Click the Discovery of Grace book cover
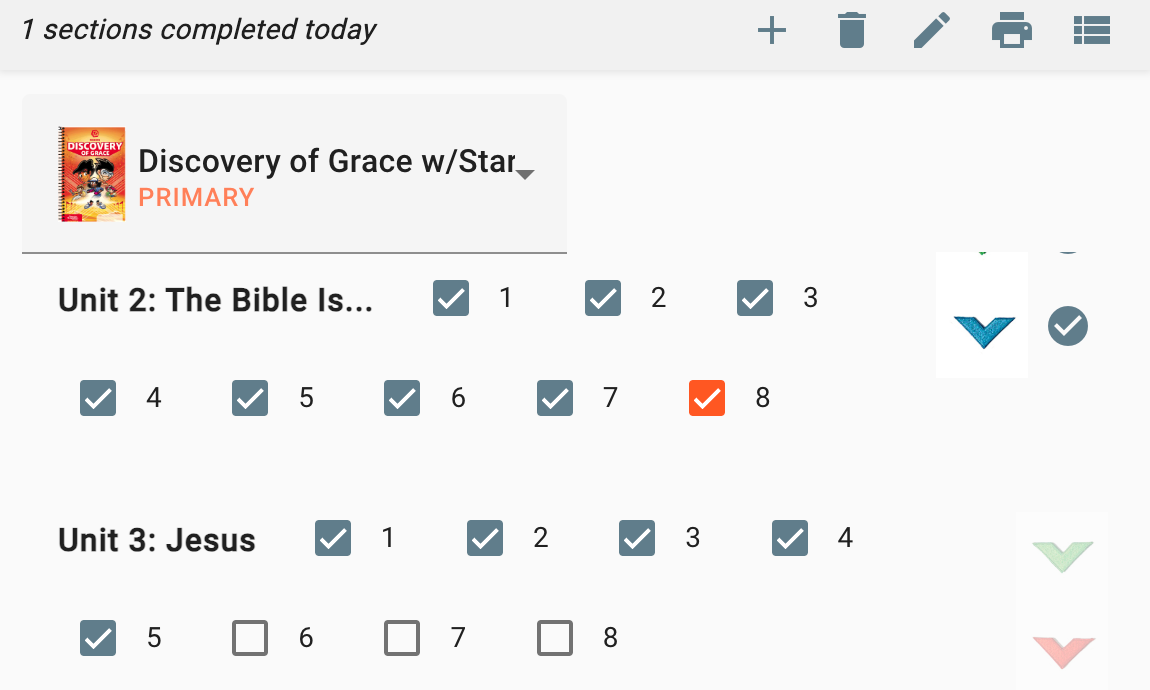This screenshot has height=690, width=1150. pos(92,174)
